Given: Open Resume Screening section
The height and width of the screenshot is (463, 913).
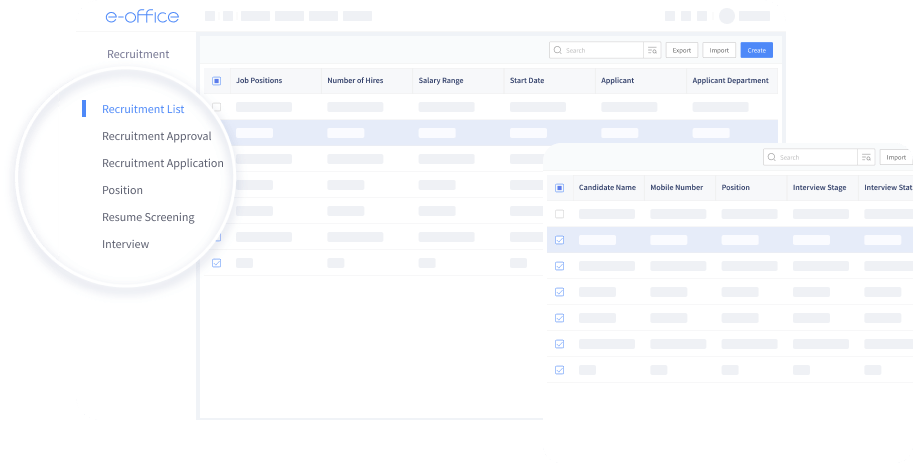Looking at the screenshot, I should (x=148, y=217).
